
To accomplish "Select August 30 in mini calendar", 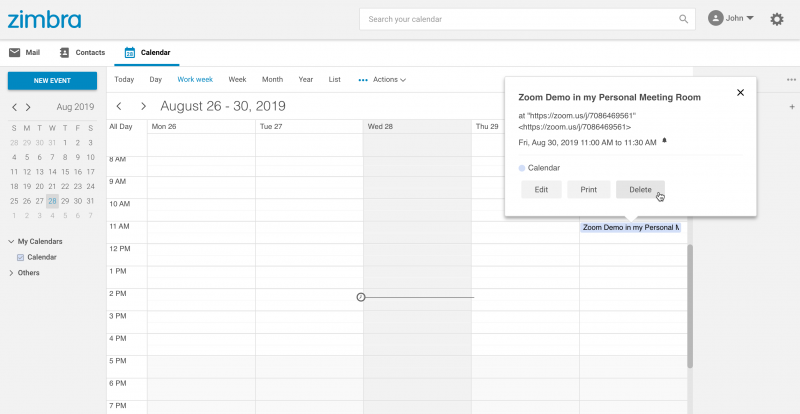I will click(x=78, y=201).
